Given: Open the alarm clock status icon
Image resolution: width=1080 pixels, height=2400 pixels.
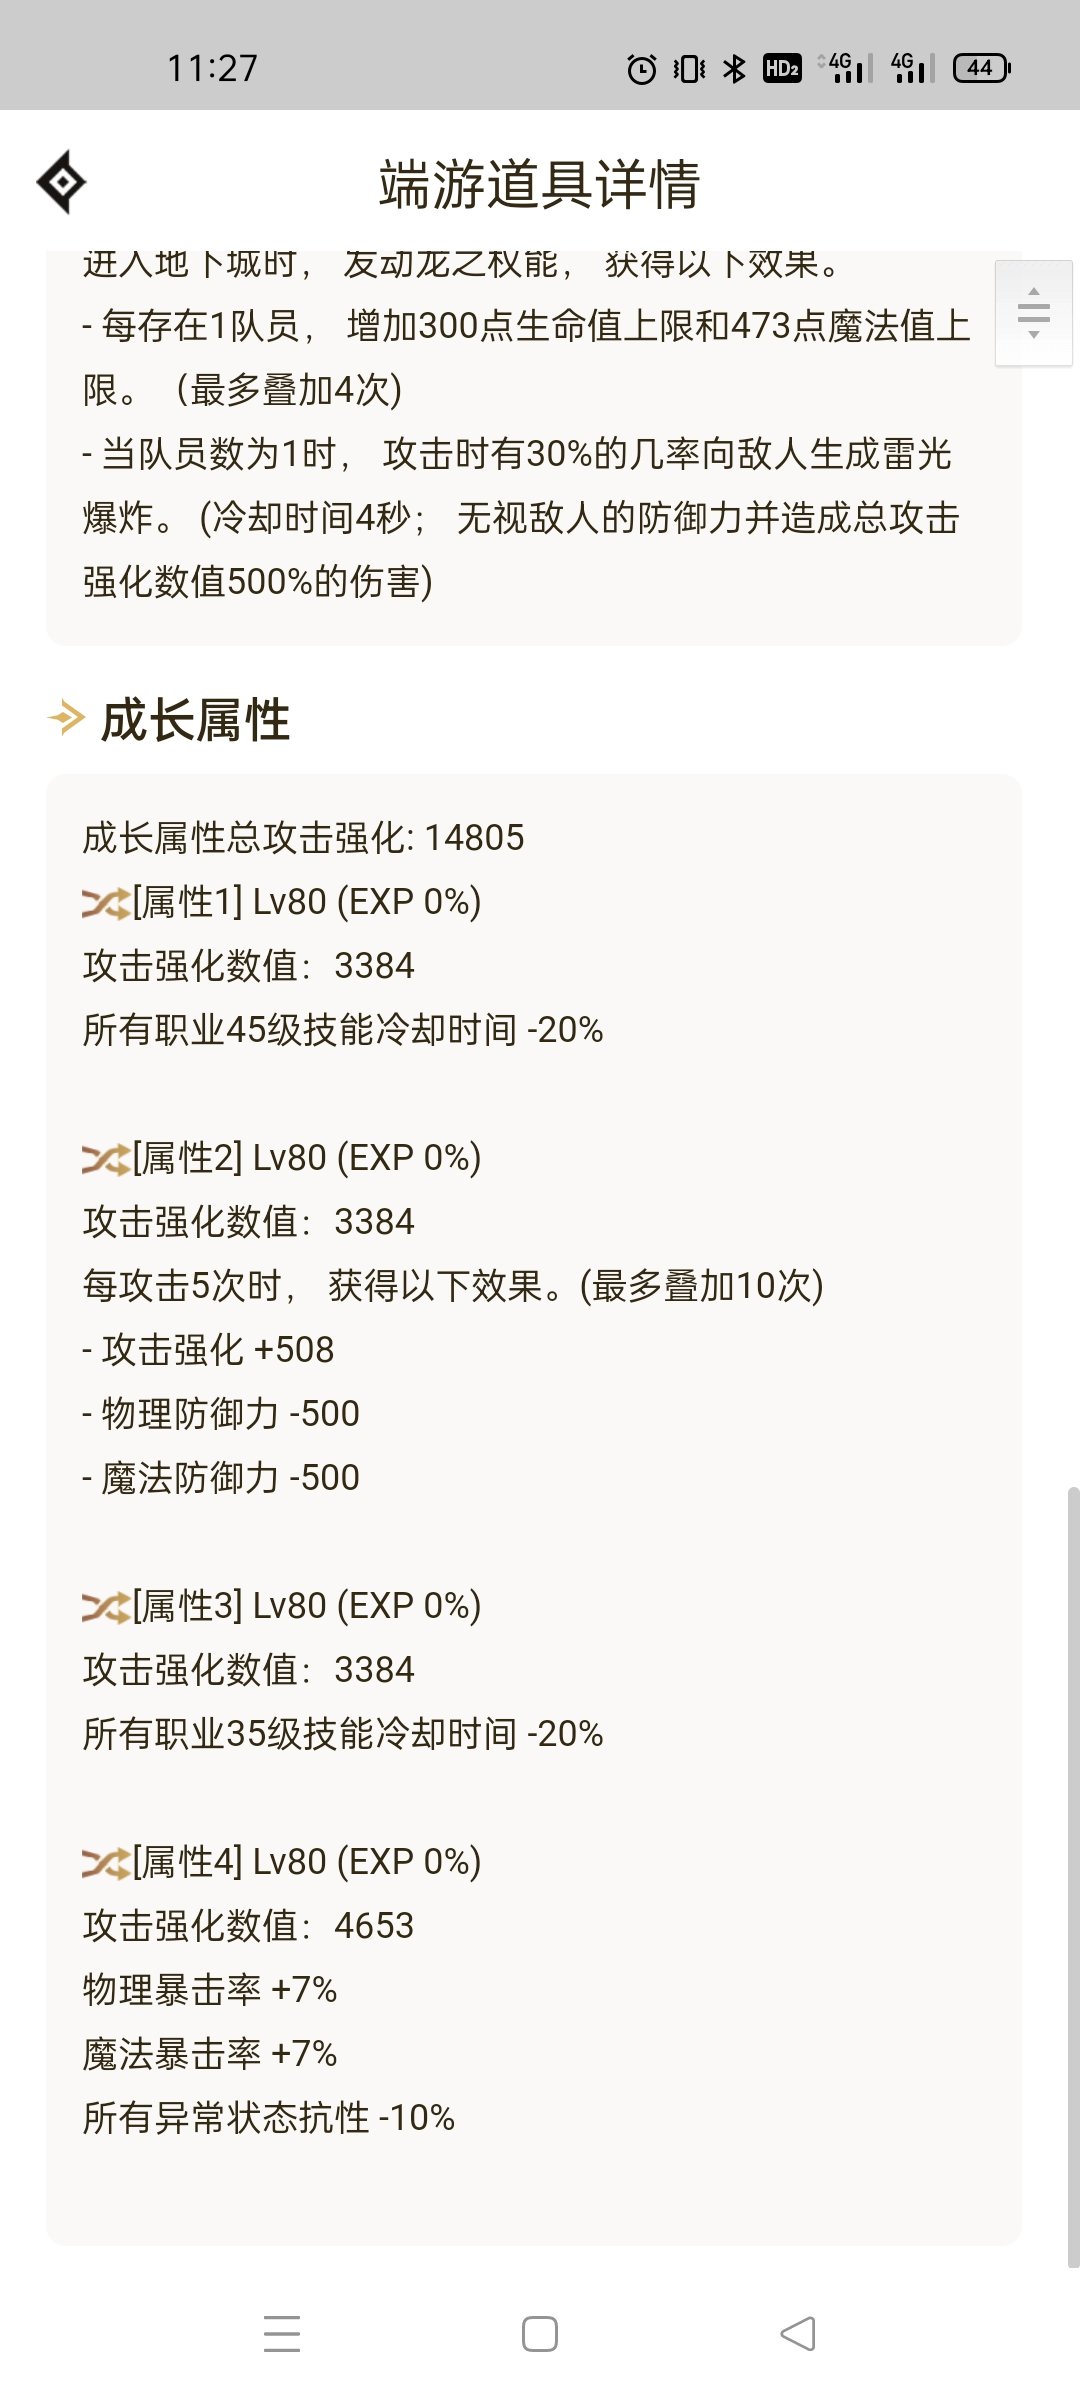Looking at the screenshot, I should click(x=641, y=69).
